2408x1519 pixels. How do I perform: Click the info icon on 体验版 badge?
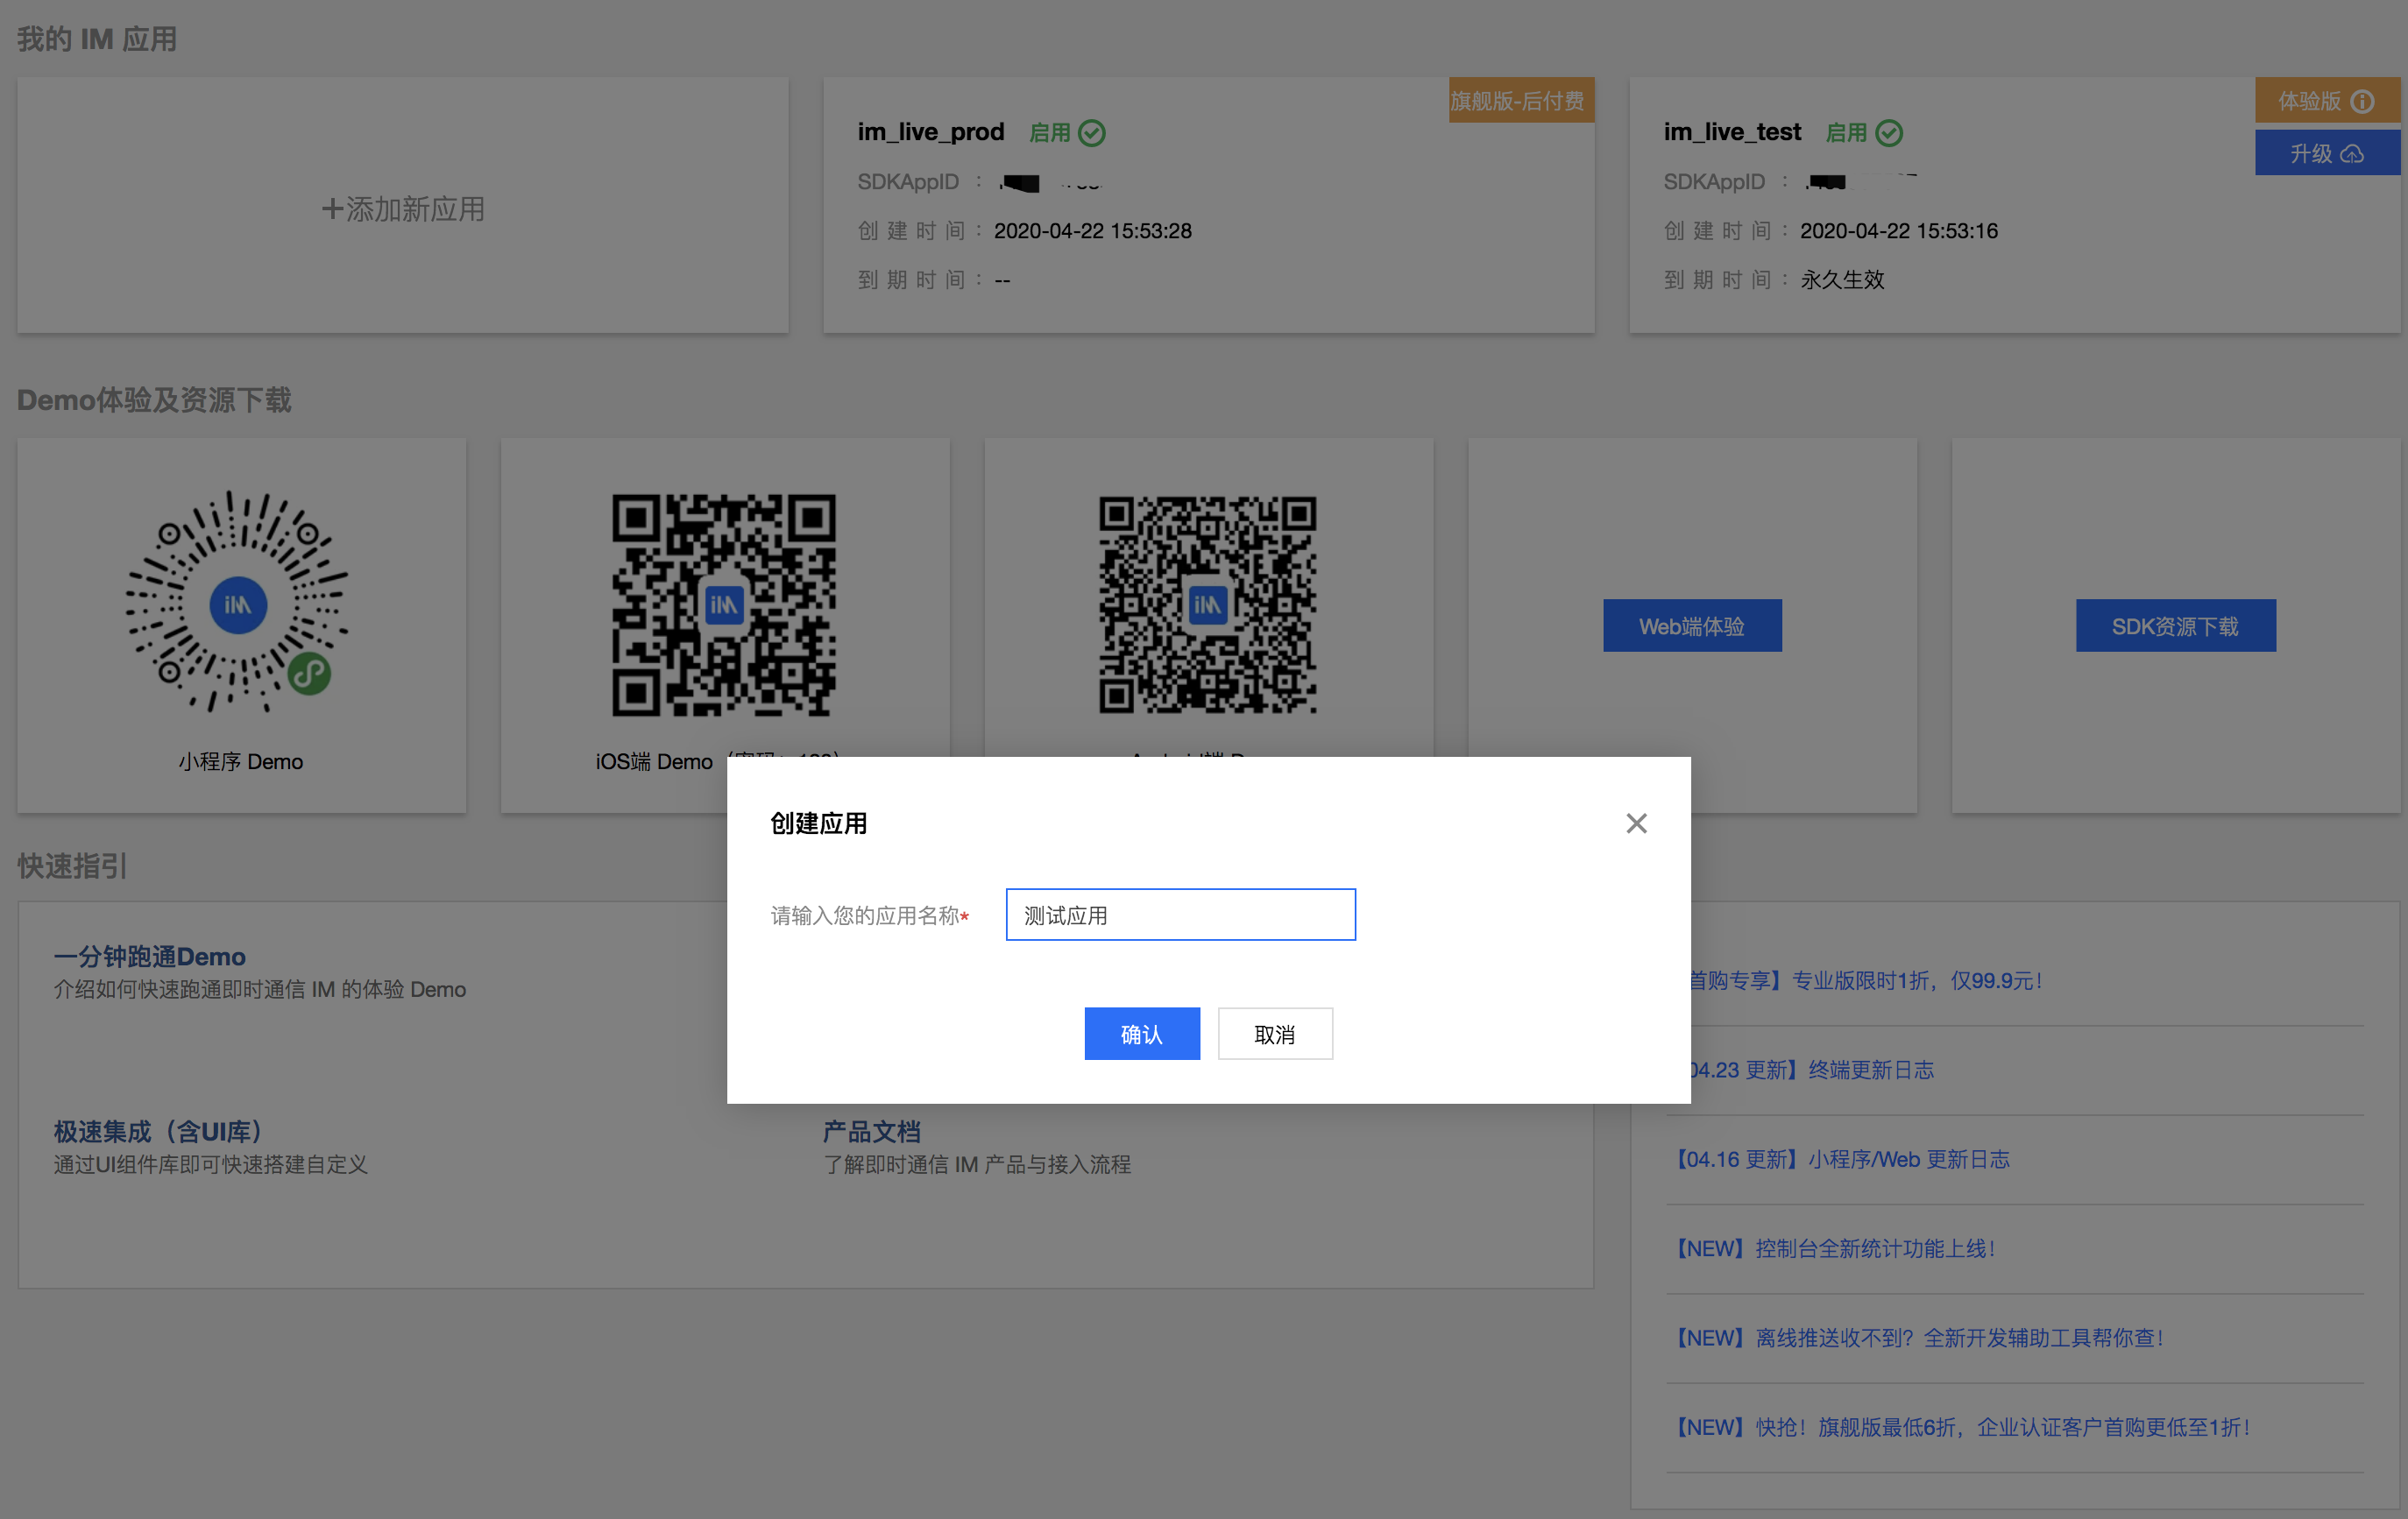pyautogui.click(x=2362, y=101)
